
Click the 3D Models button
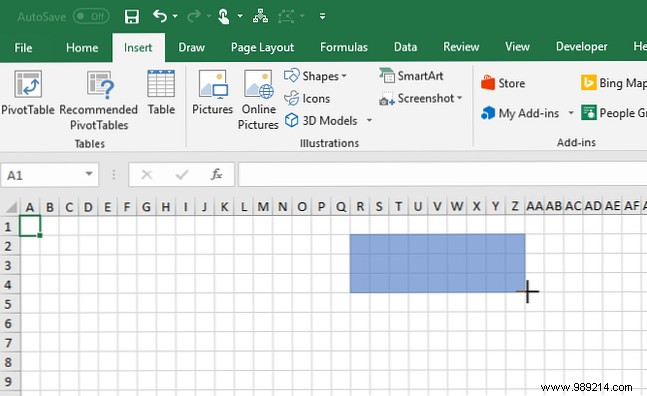(x=321, y=120)
